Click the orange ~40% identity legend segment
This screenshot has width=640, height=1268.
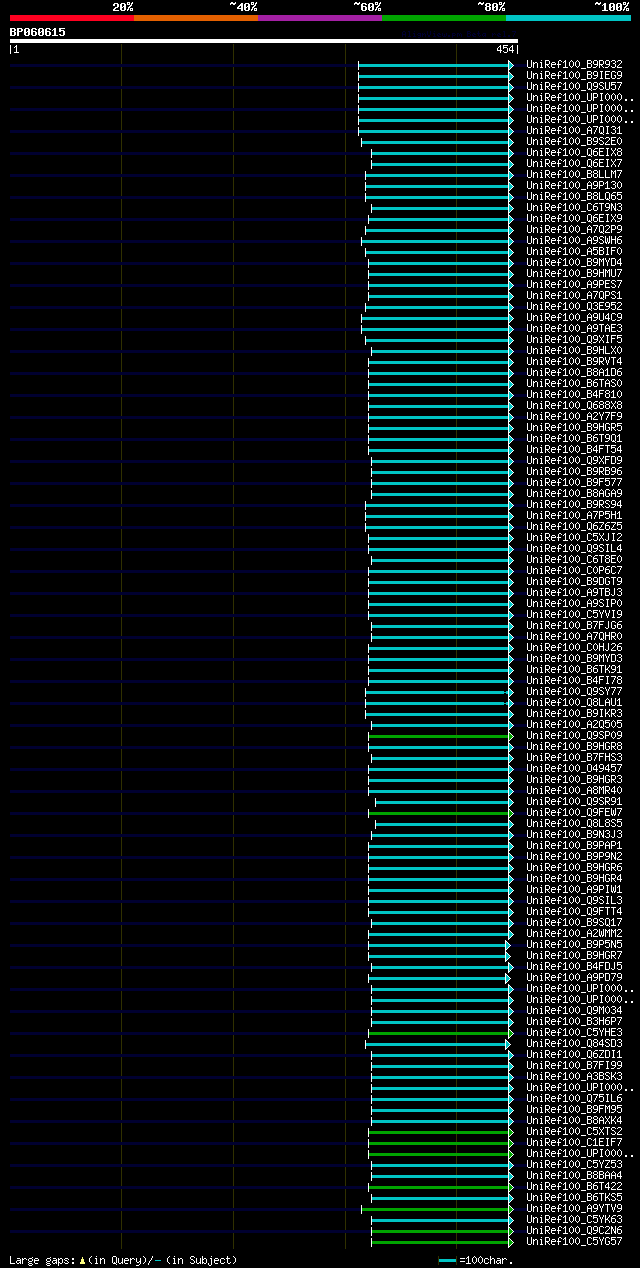195,18
